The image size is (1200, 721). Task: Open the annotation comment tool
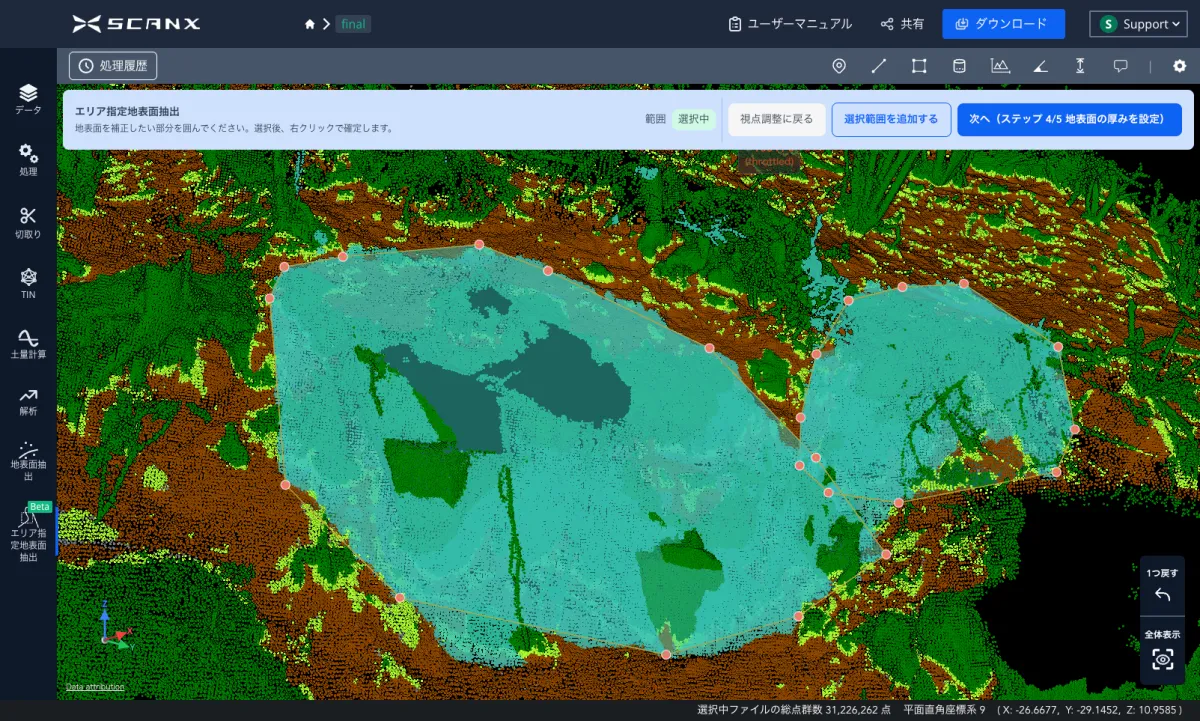tap(1121, 66)
